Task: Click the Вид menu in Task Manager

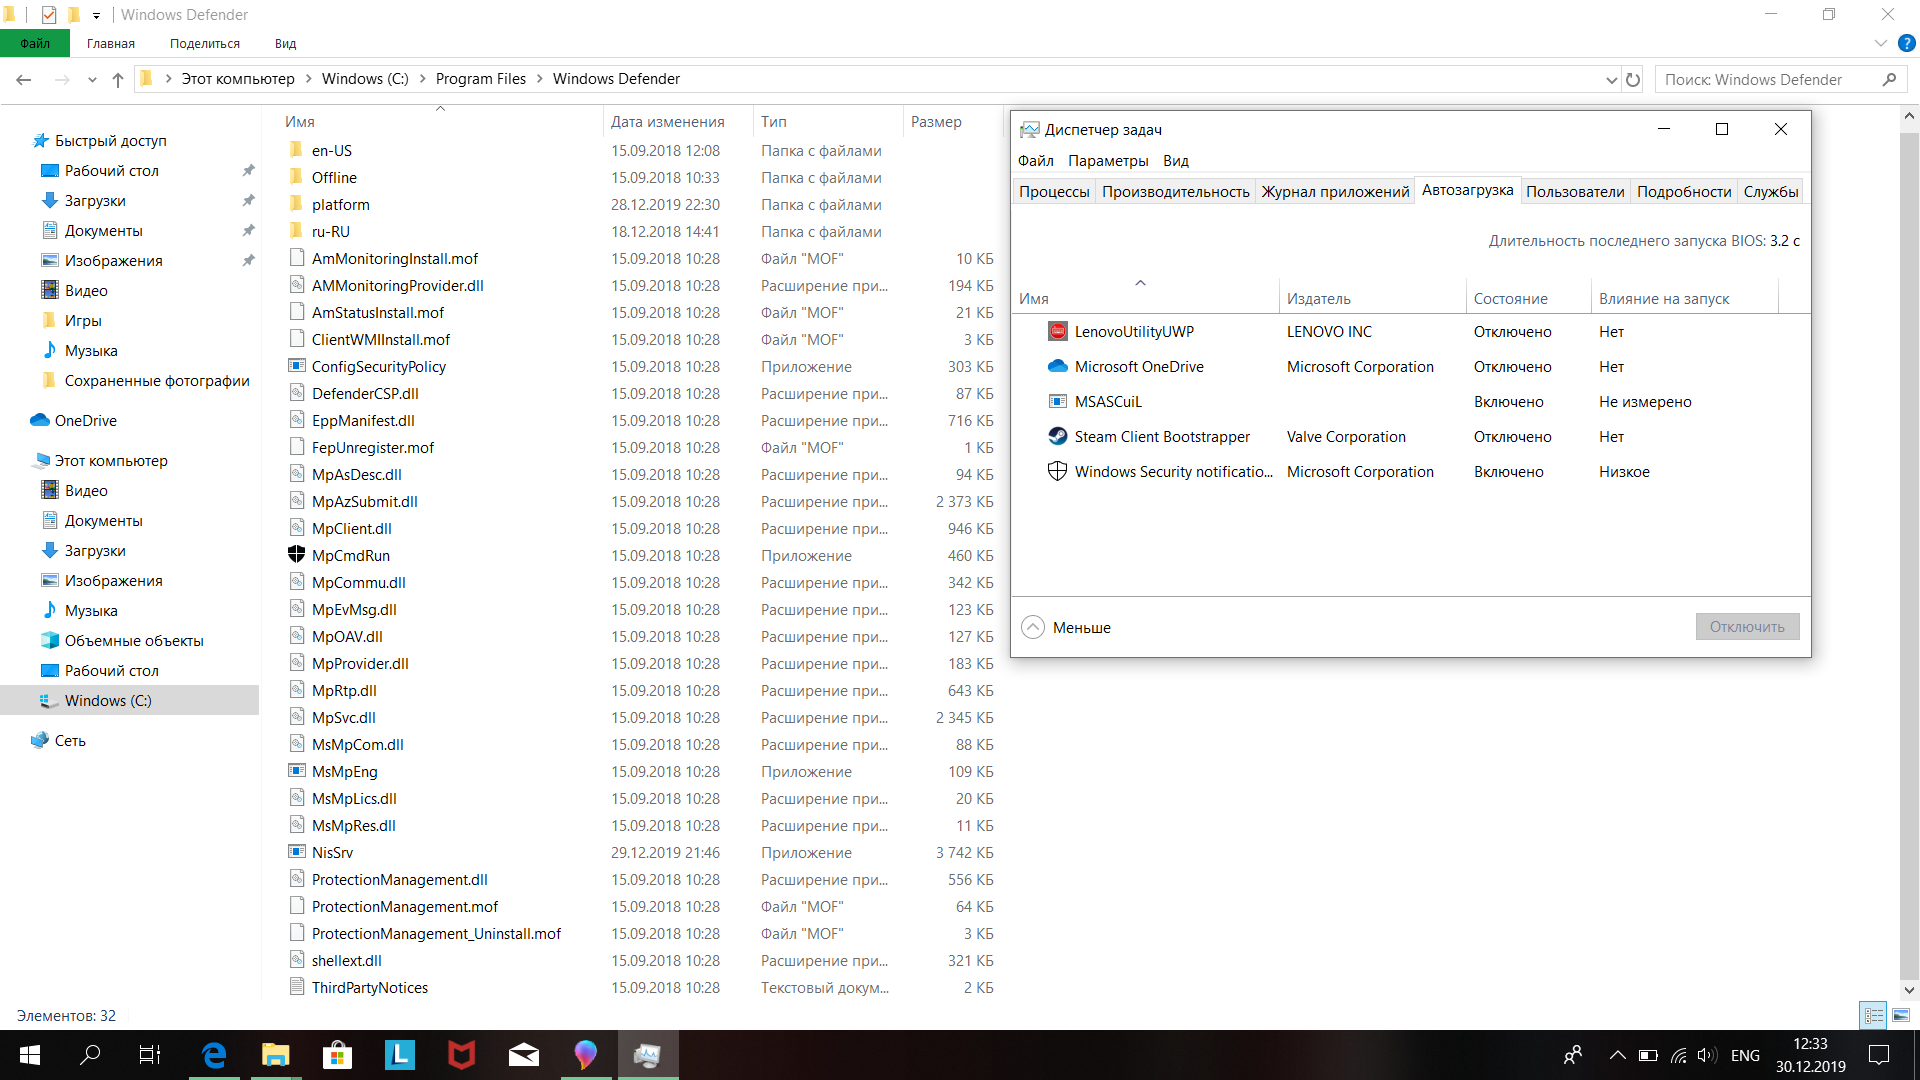Action: [1174, 160]
